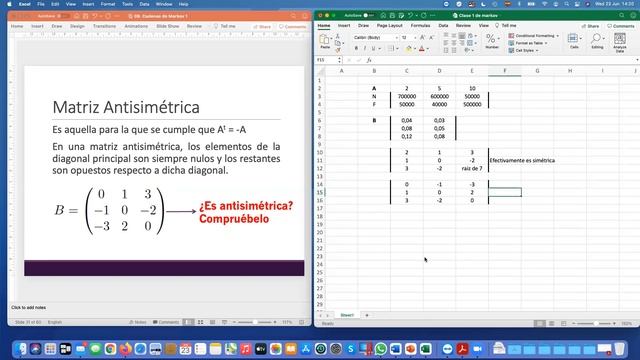Switch PowerPoint to Slide Sorter view
The height and width of the screenshot is (360, 640).
pyautogui.click(x=200, y=322)
